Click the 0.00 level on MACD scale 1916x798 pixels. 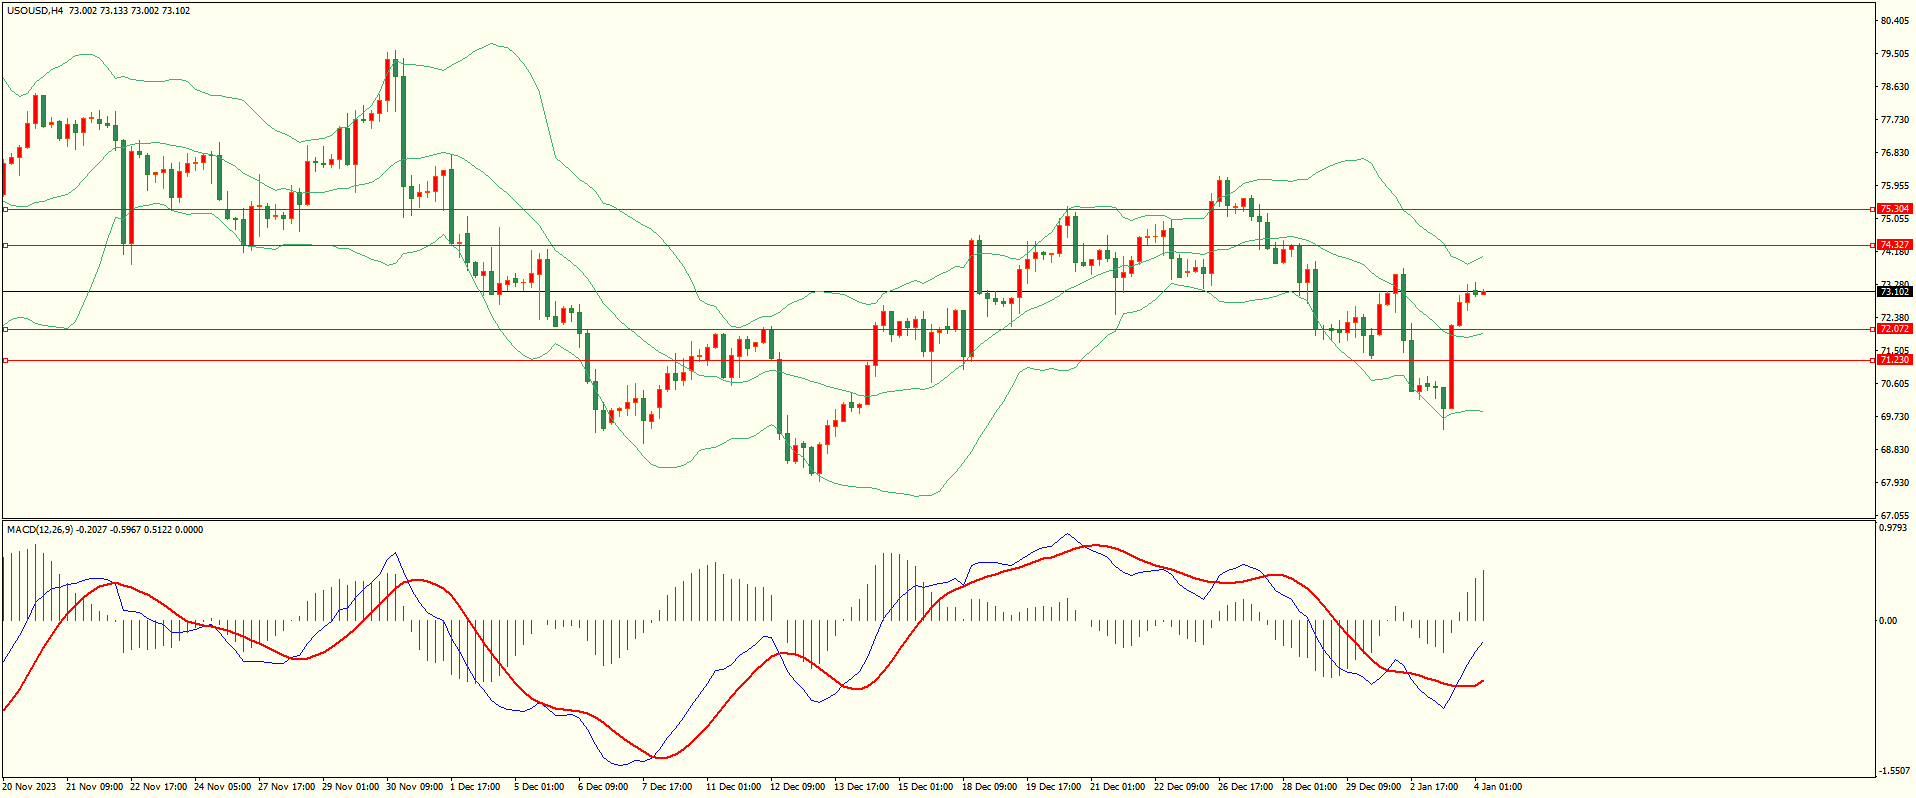1887,621
